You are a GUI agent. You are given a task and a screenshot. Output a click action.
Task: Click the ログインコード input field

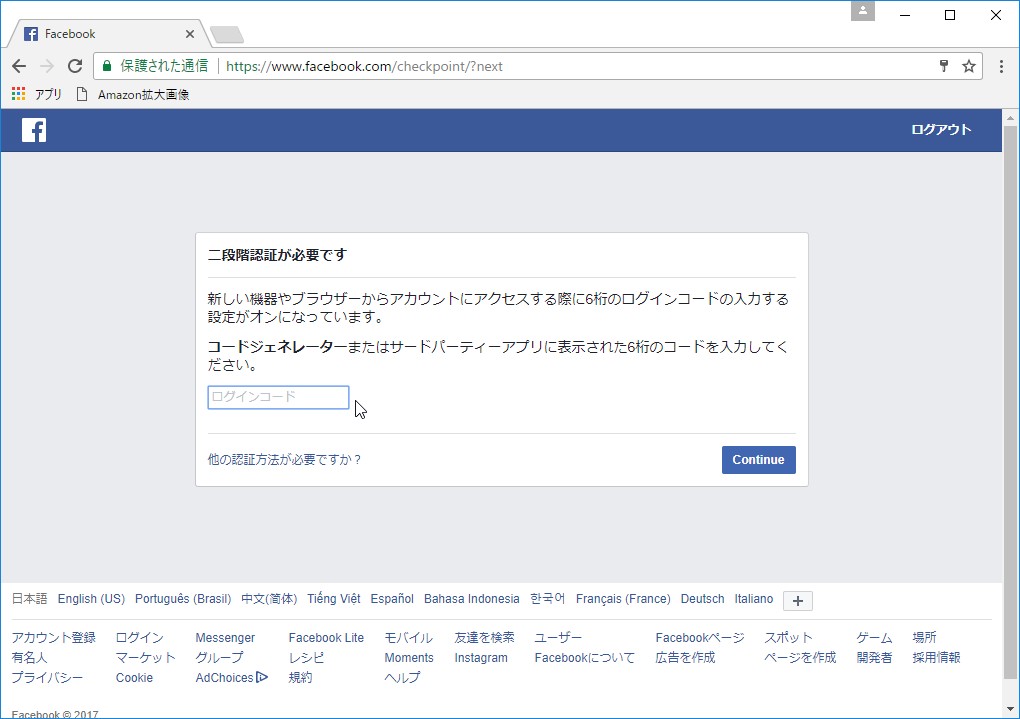pos(277,396)
